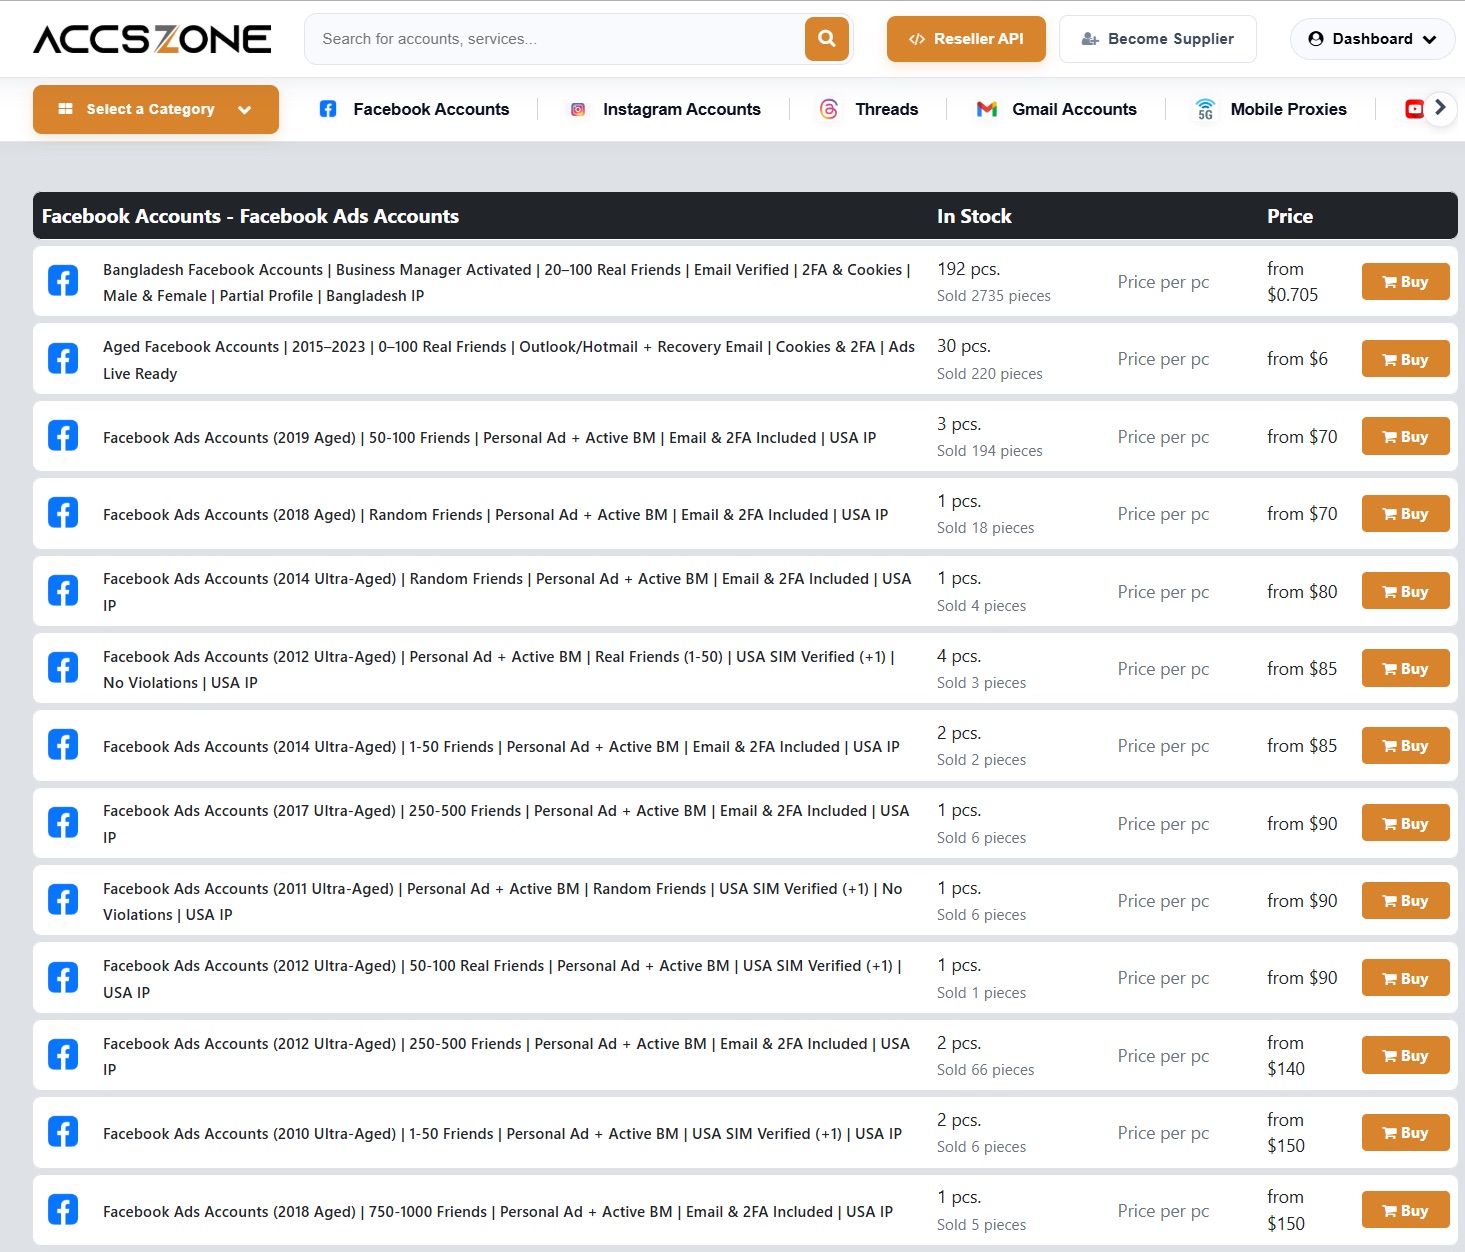Click the "192 pcs." stock count
This screenshot has width=1465, height=1252.
[x=968, y=269]
